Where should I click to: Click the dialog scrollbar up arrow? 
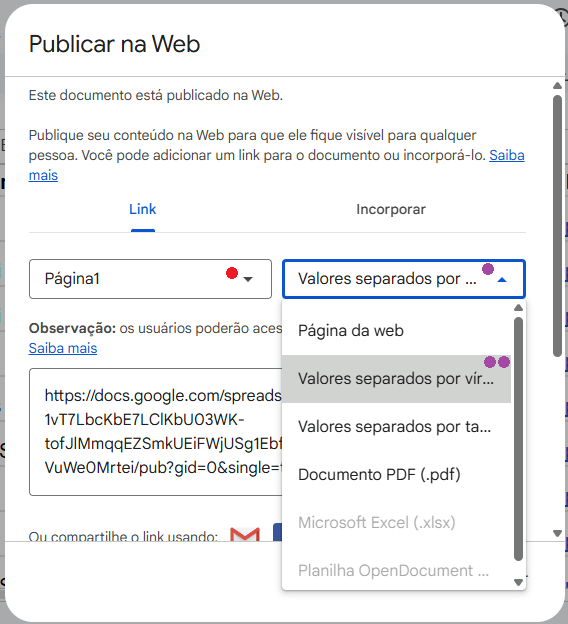tap(557, 86)
